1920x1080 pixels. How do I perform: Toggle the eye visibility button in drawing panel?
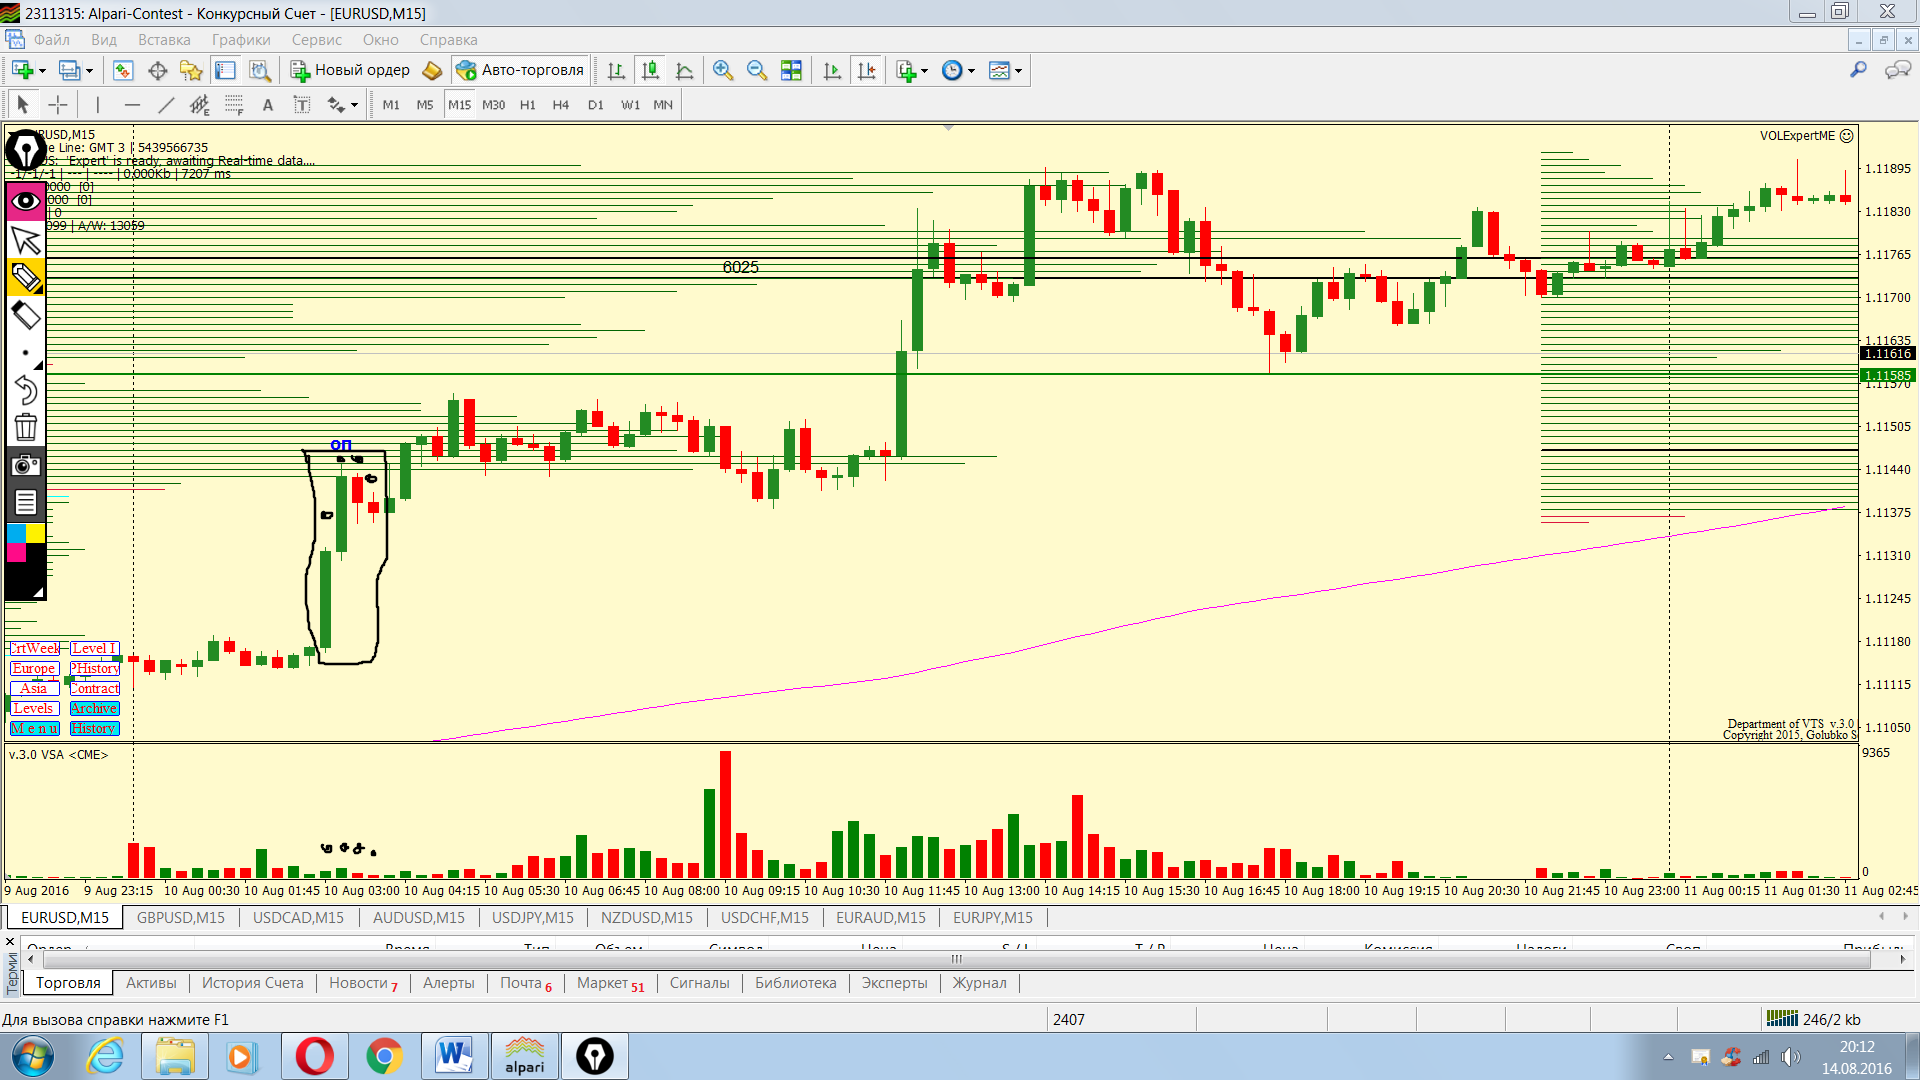(25, 201)
